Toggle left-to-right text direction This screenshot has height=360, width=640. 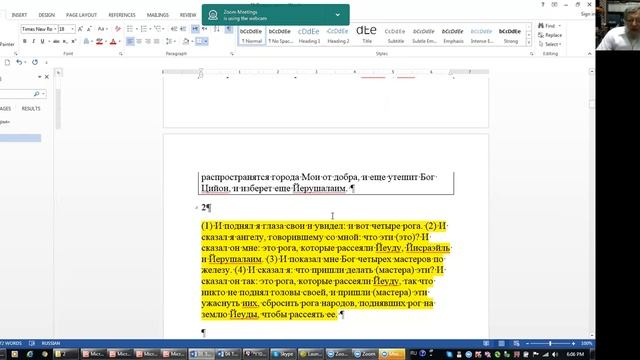point(195,29)
